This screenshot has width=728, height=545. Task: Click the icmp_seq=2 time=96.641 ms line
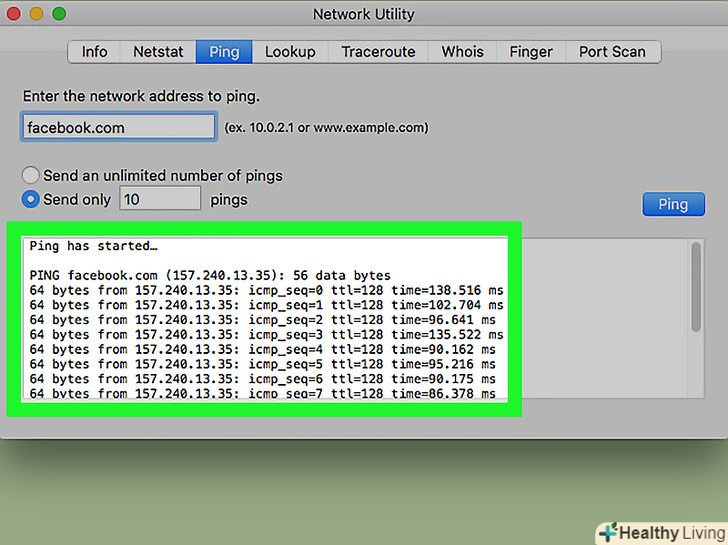pyautogui.click(x=263, y=320)
